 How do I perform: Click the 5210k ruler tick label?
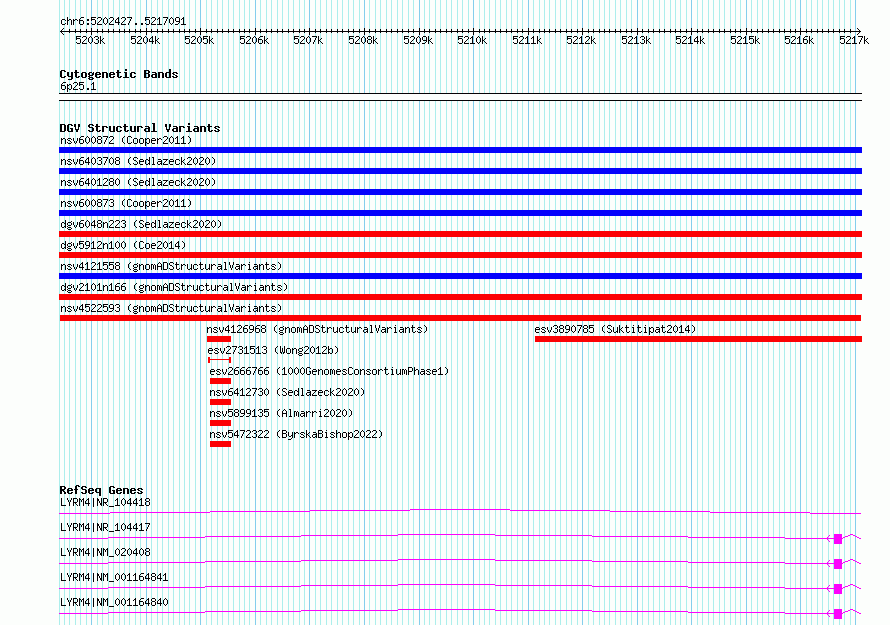(472, 40)
